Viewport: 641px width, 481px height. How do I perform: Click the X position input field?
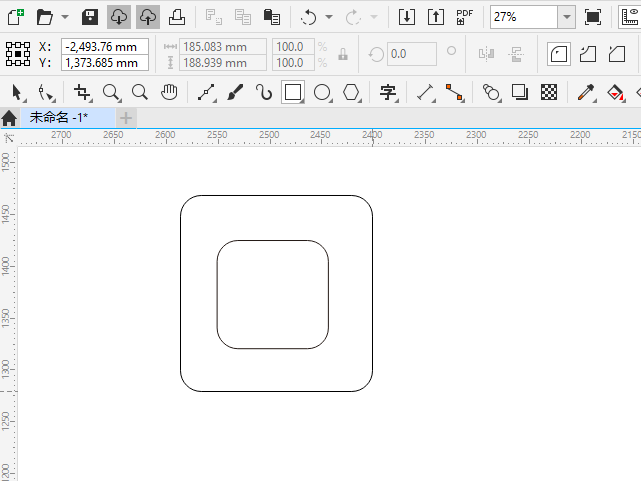(105, 47)
